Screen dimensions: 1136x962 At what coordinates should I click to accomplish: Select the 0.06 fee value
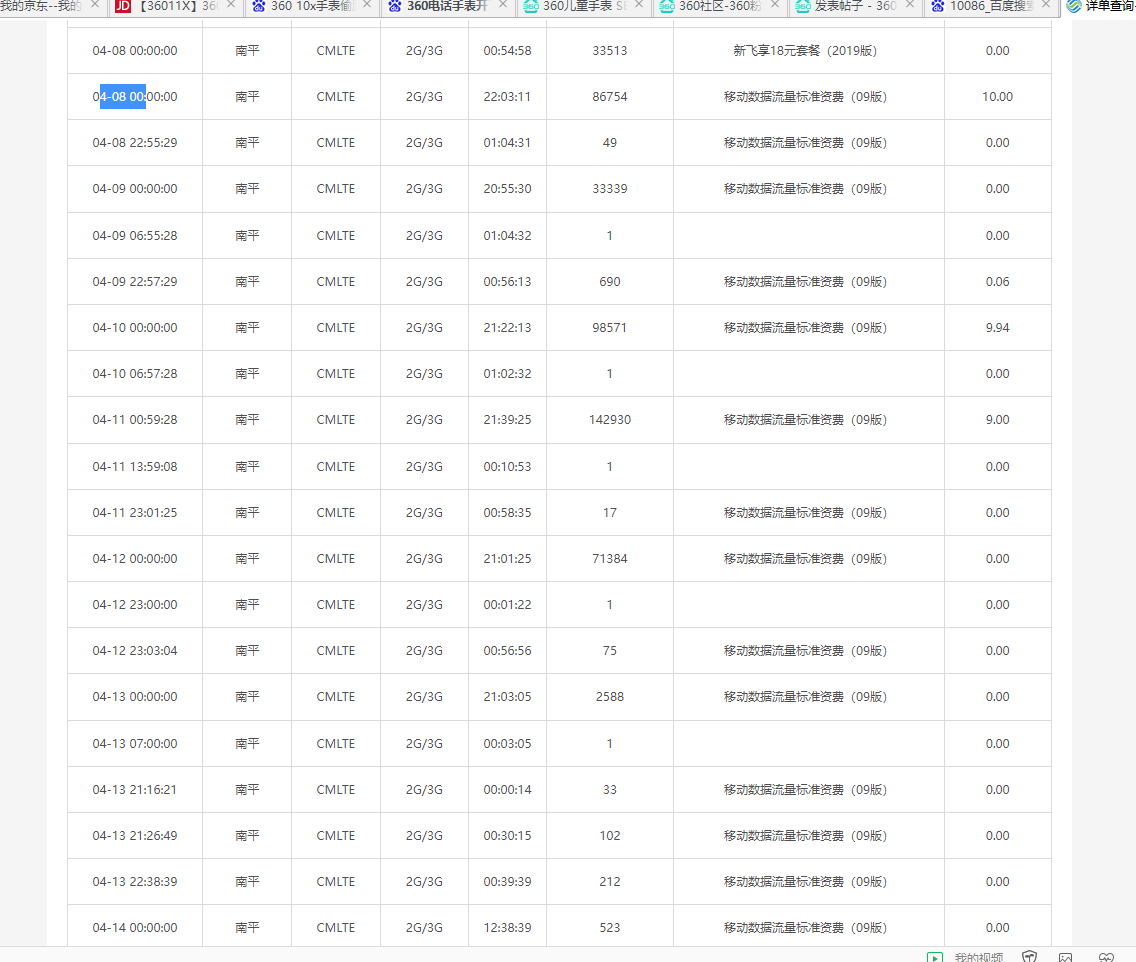(x=998, y=281)
